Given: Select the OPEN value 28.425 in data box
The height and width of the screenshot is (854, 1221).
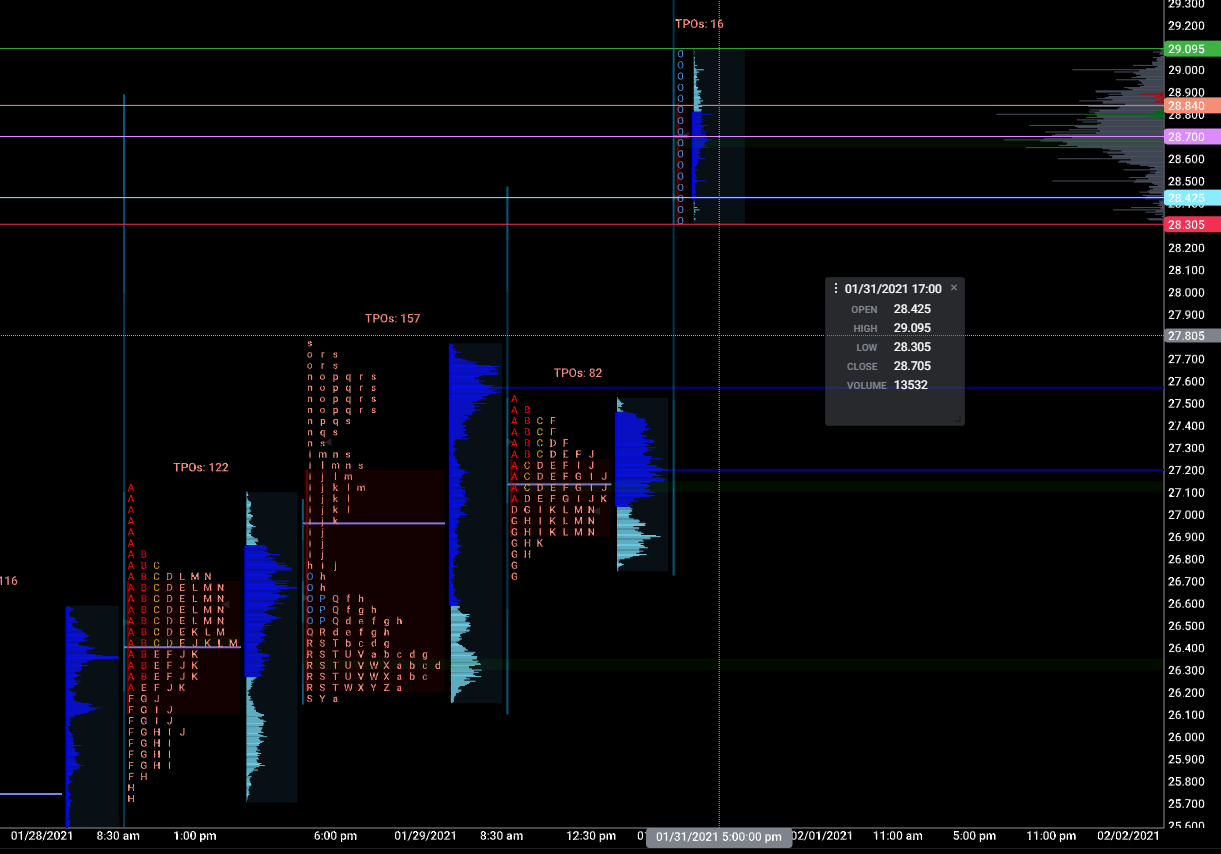Looking at the screenshot, I should [x=912, y=309].
